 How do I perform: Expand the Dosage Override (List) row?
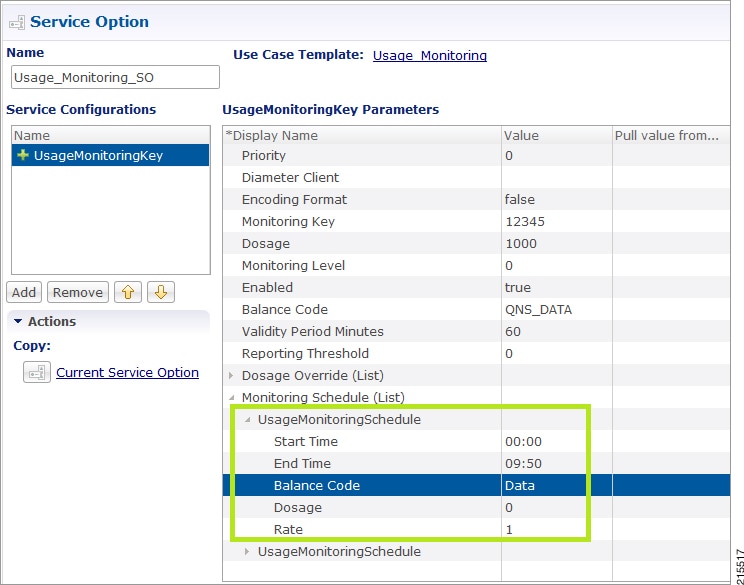click(231, 375)
